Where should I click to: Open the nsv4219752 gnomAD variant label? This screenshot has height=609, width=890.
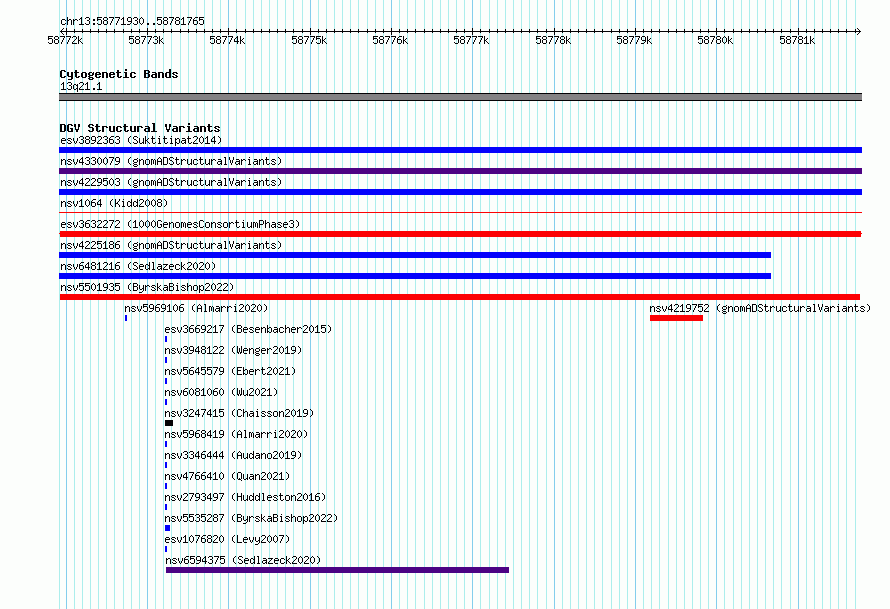760,308
